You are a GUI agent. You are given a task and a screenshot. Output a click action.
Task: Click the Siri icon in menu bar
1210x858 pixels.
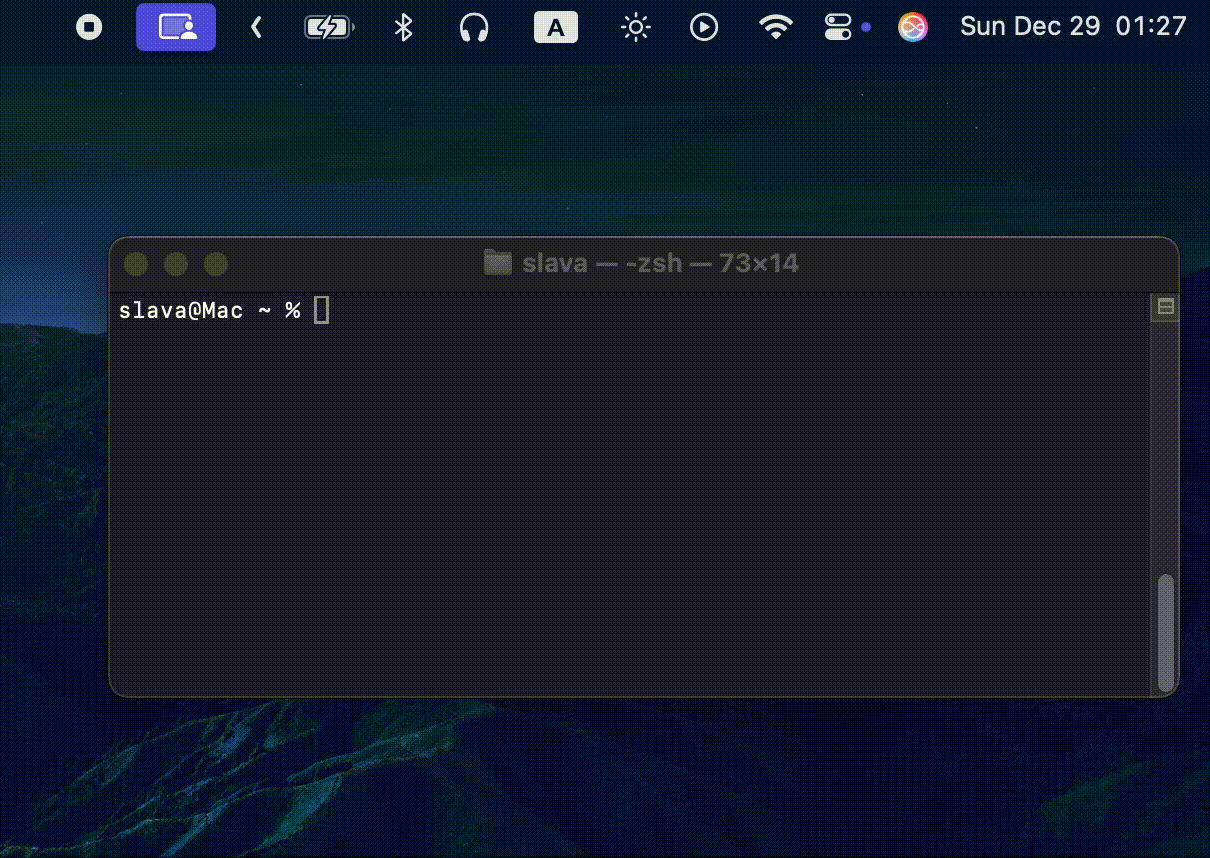pyautogui.click(x=911, y=27)
